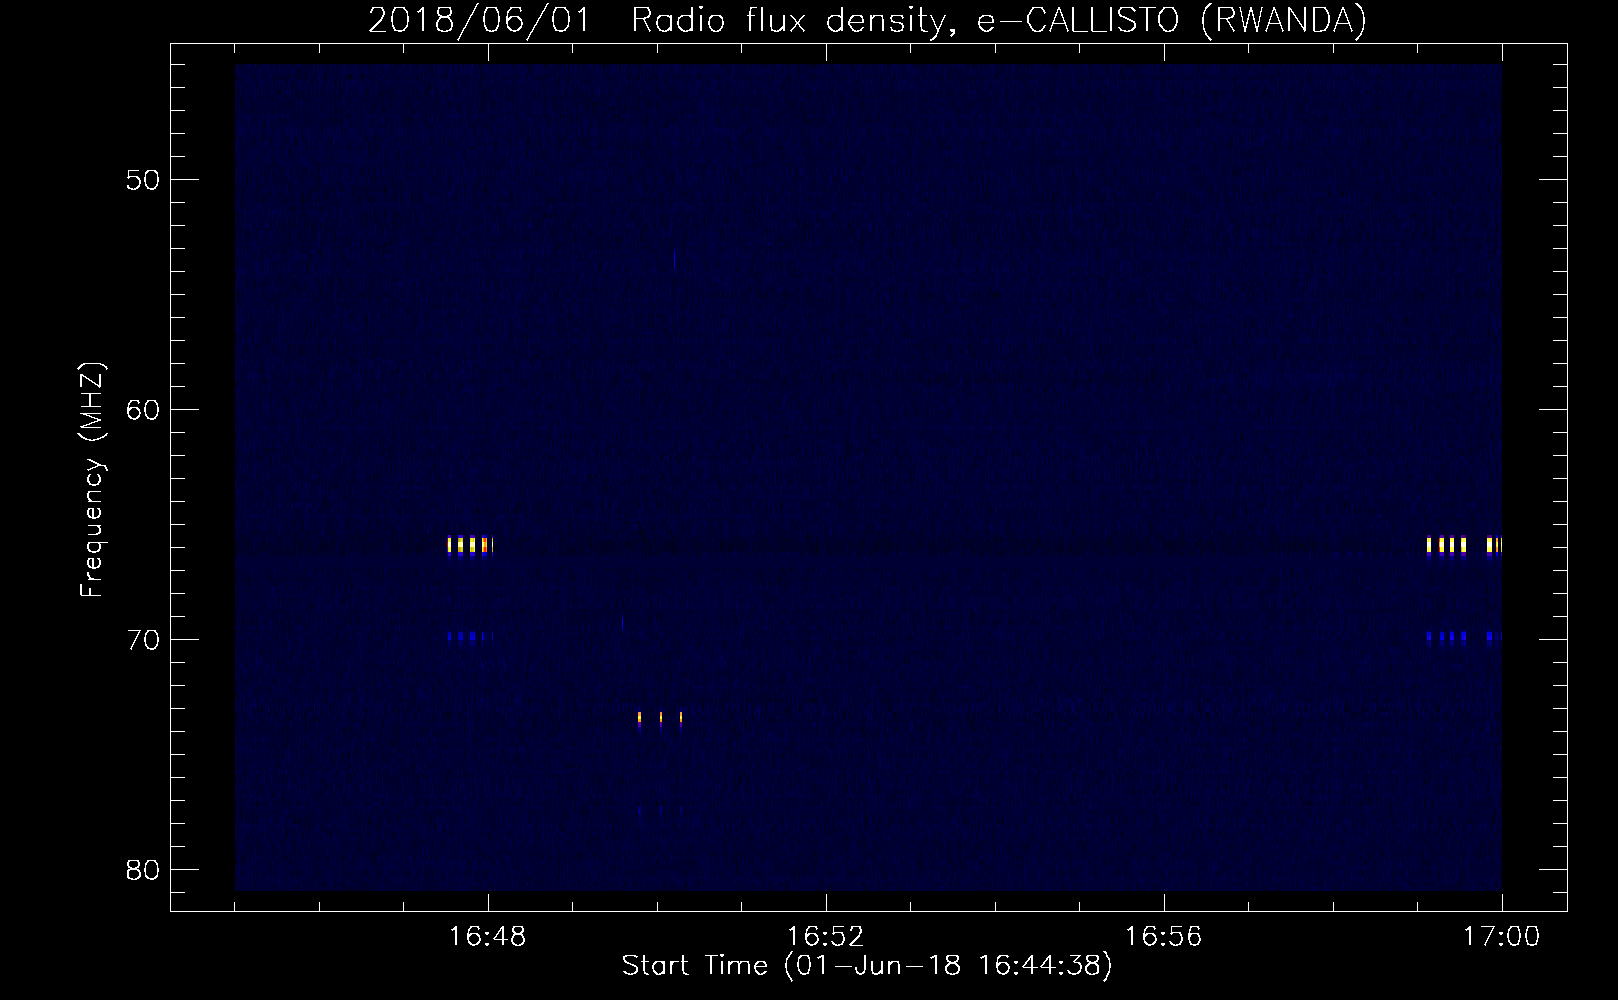Screen dimensions: 1618x1000
Task: Click the 70 frequency tick label
Action: coord(143,640)
